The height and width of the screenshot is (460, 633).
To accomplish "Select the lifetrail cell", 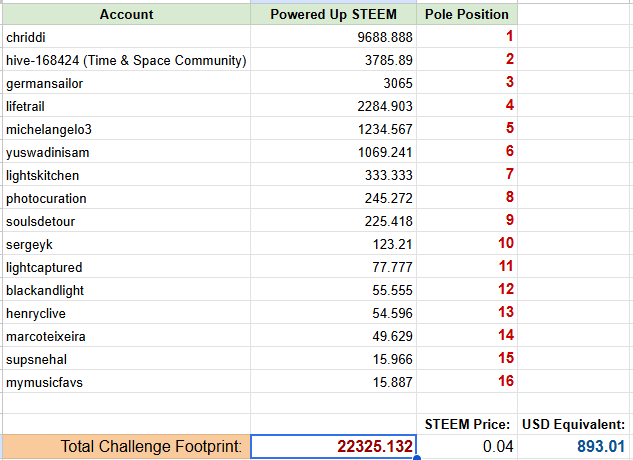I will coord(126,106).
